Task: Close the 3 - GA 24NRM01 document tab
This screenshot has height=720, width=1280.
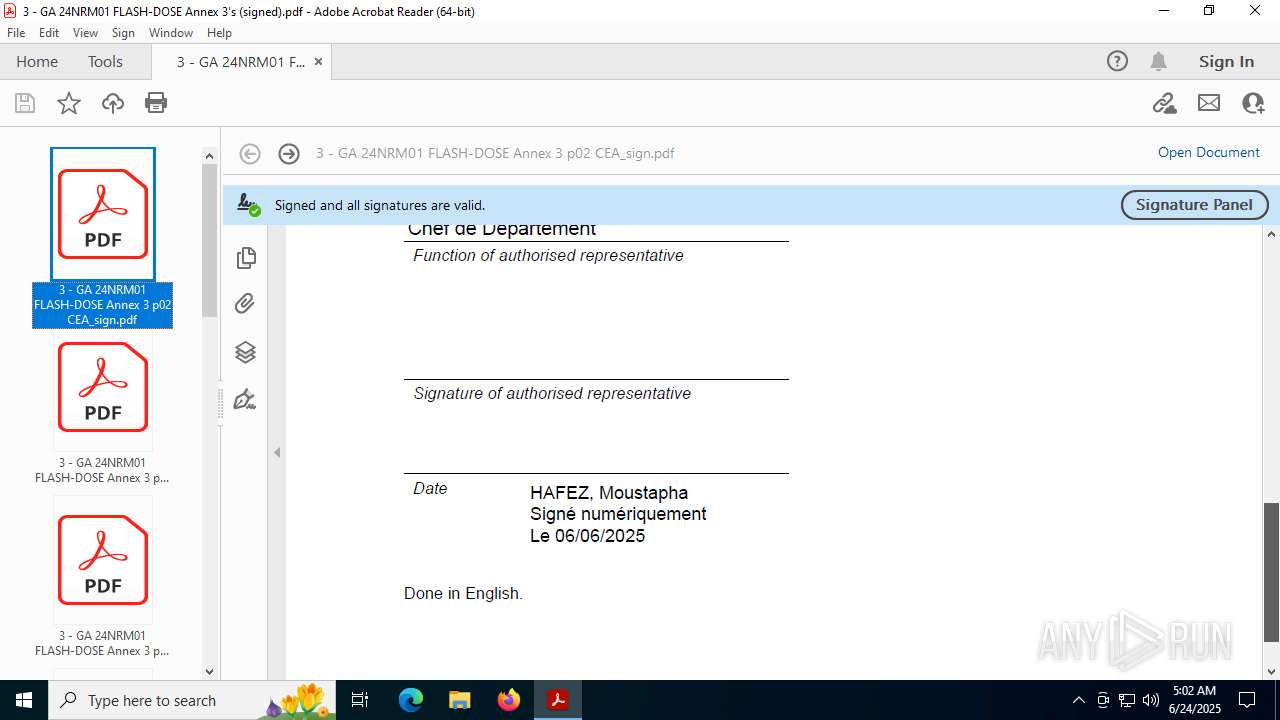Action: pos(318,61)
